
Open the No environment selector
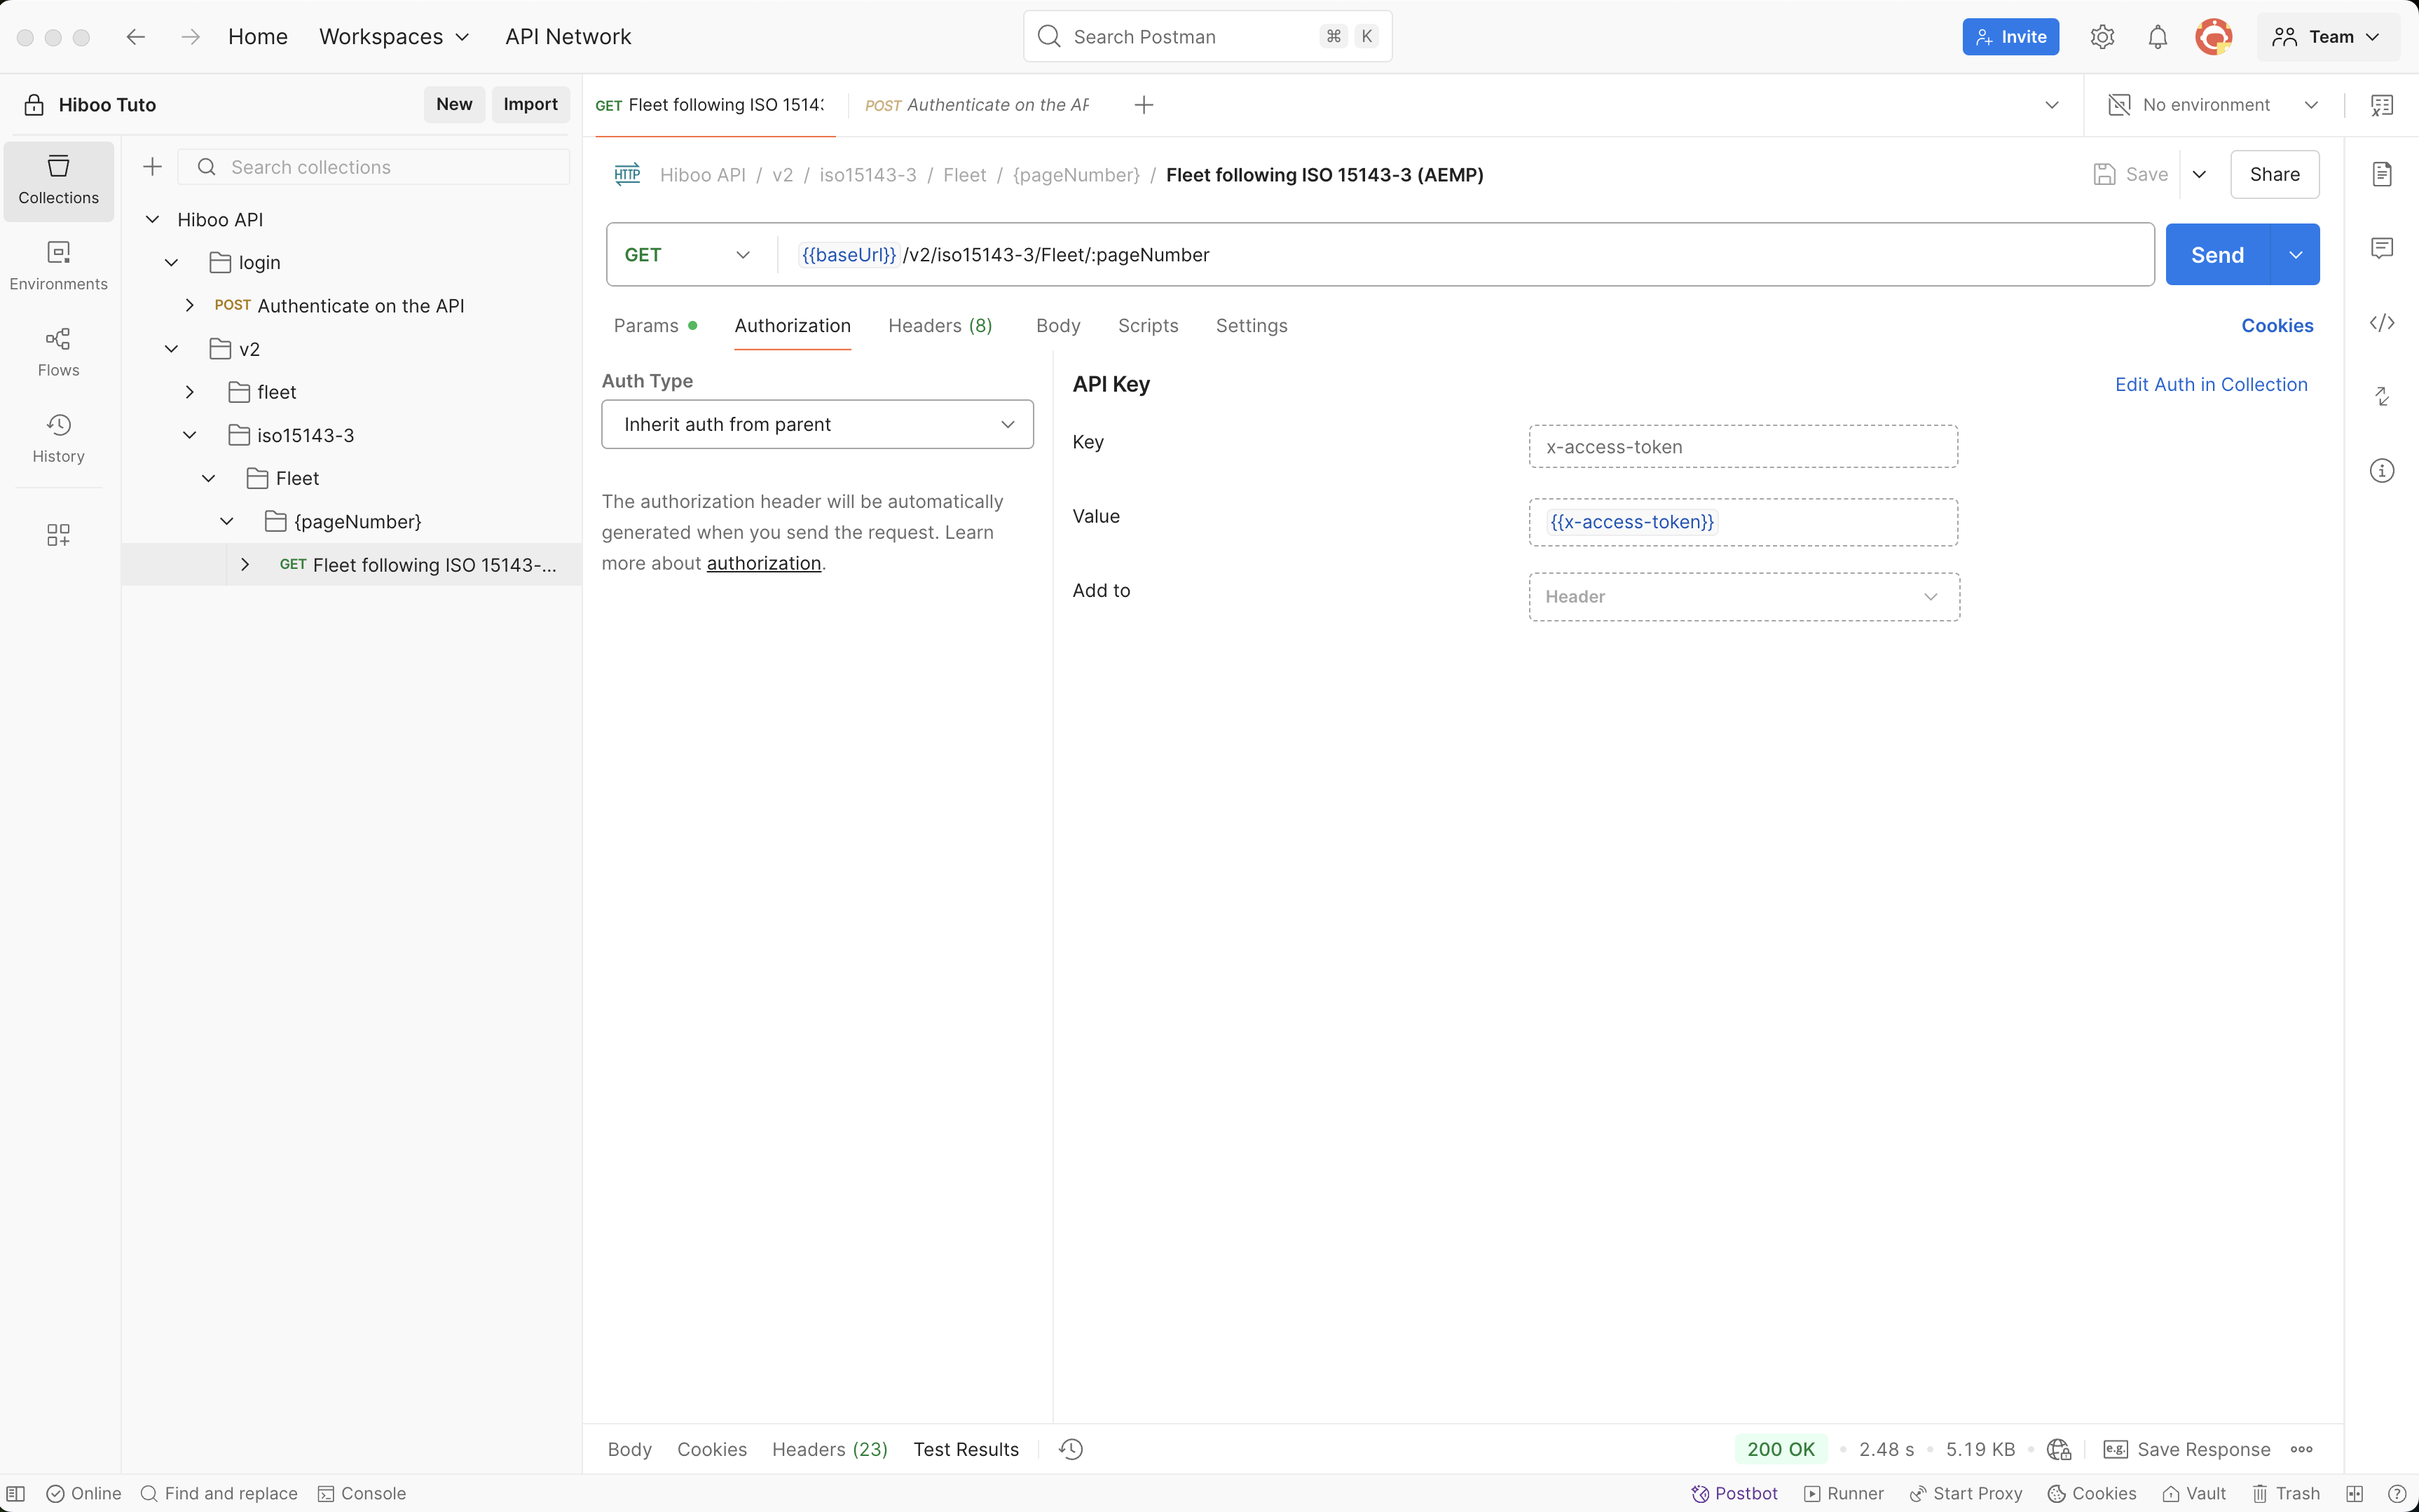[x=2214, y=105]
